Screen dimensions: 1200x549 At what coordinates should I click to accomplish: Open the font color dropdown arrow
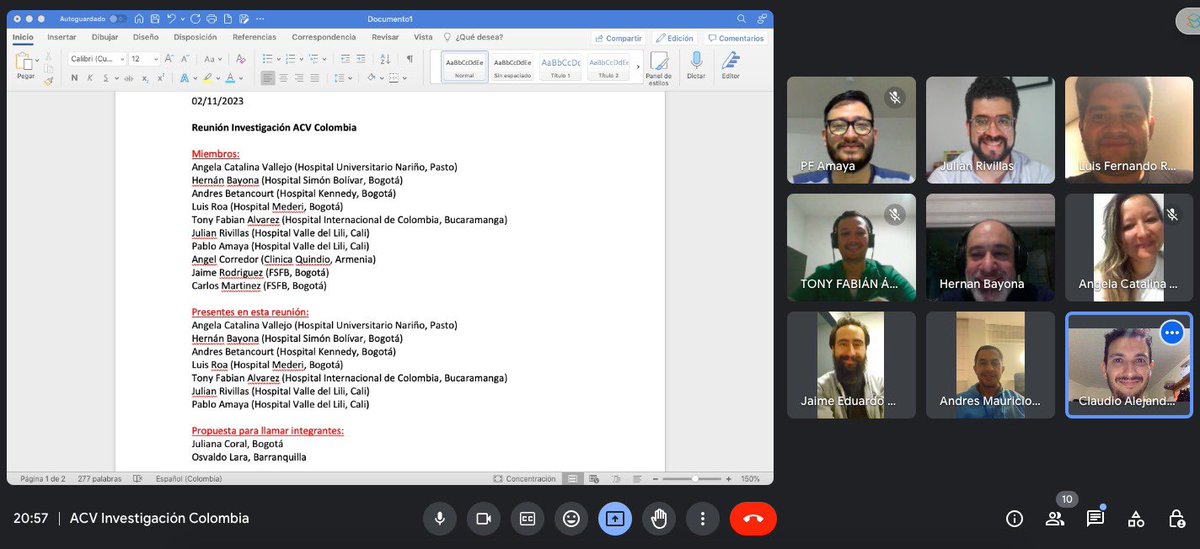[241, 78]
